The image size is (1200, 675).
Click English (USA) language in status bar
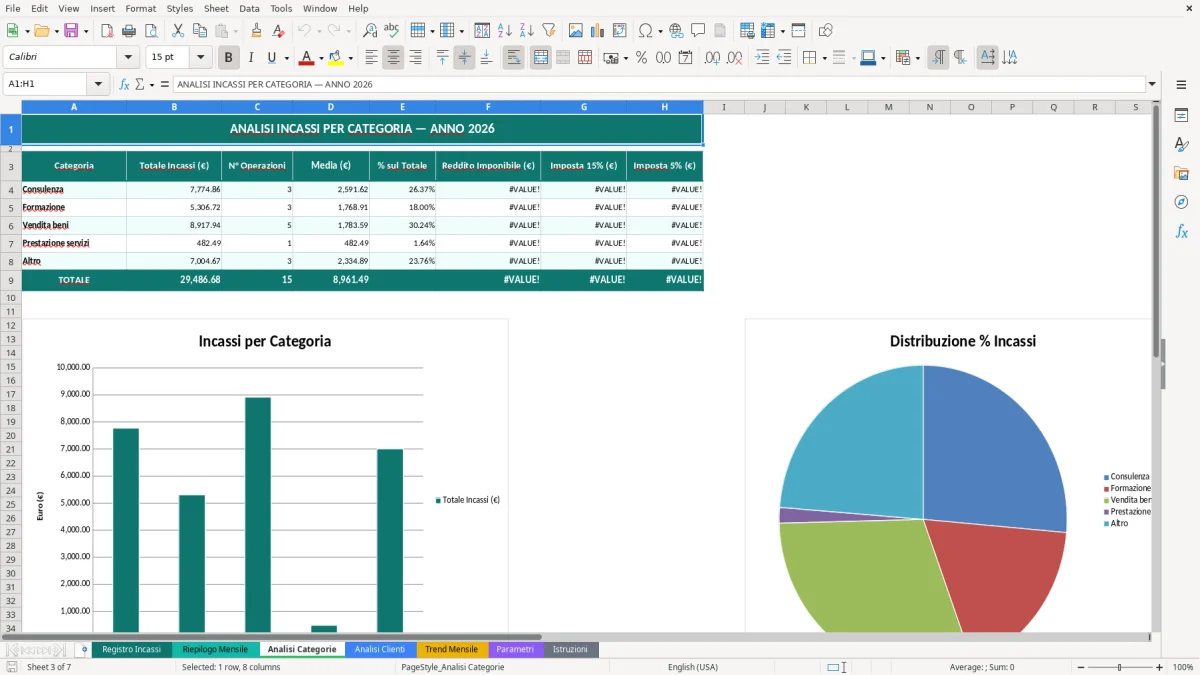click(x=693, y=667)
